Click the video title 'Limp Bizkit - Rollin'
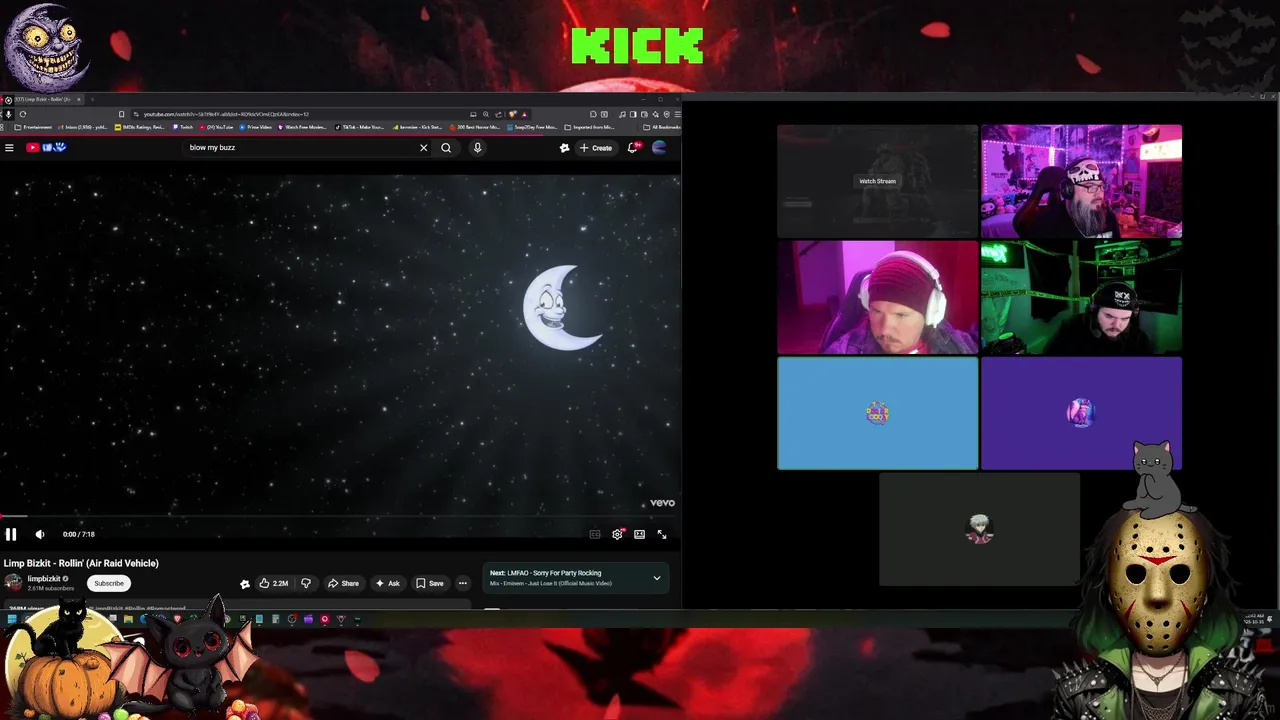Viewport: 1280px width, 720px height. pyautogui.click(x=81, y=563)
